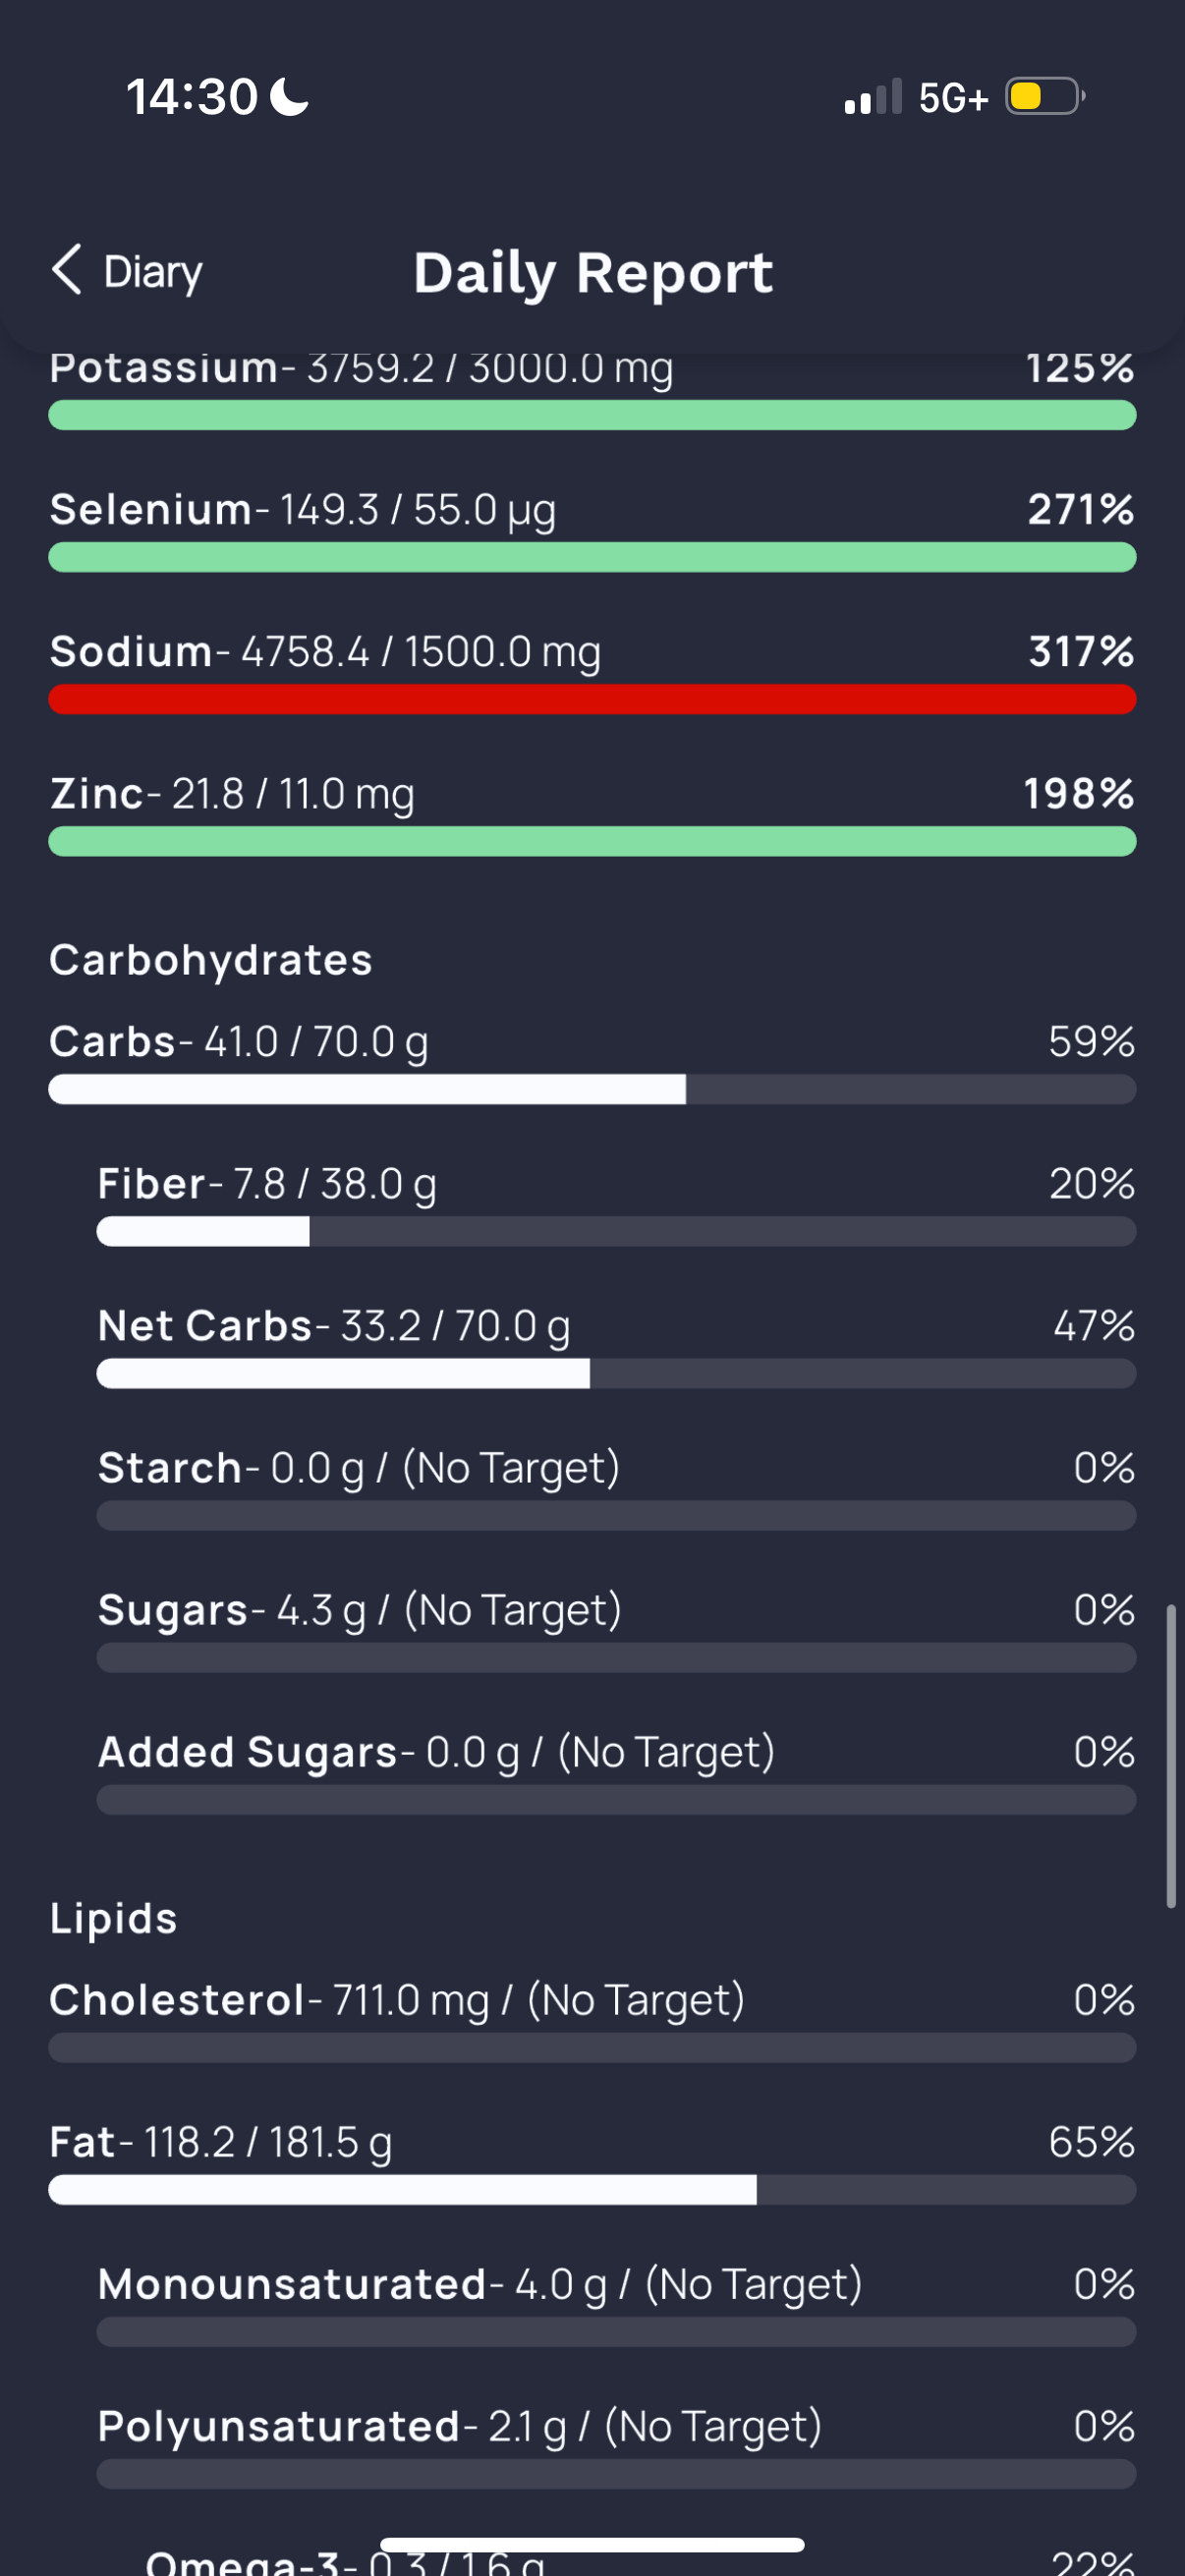The width and height of the screenshot is (1185, 2576).
Task: Select the red Sodium progress bar
Action: pos(592,699)
